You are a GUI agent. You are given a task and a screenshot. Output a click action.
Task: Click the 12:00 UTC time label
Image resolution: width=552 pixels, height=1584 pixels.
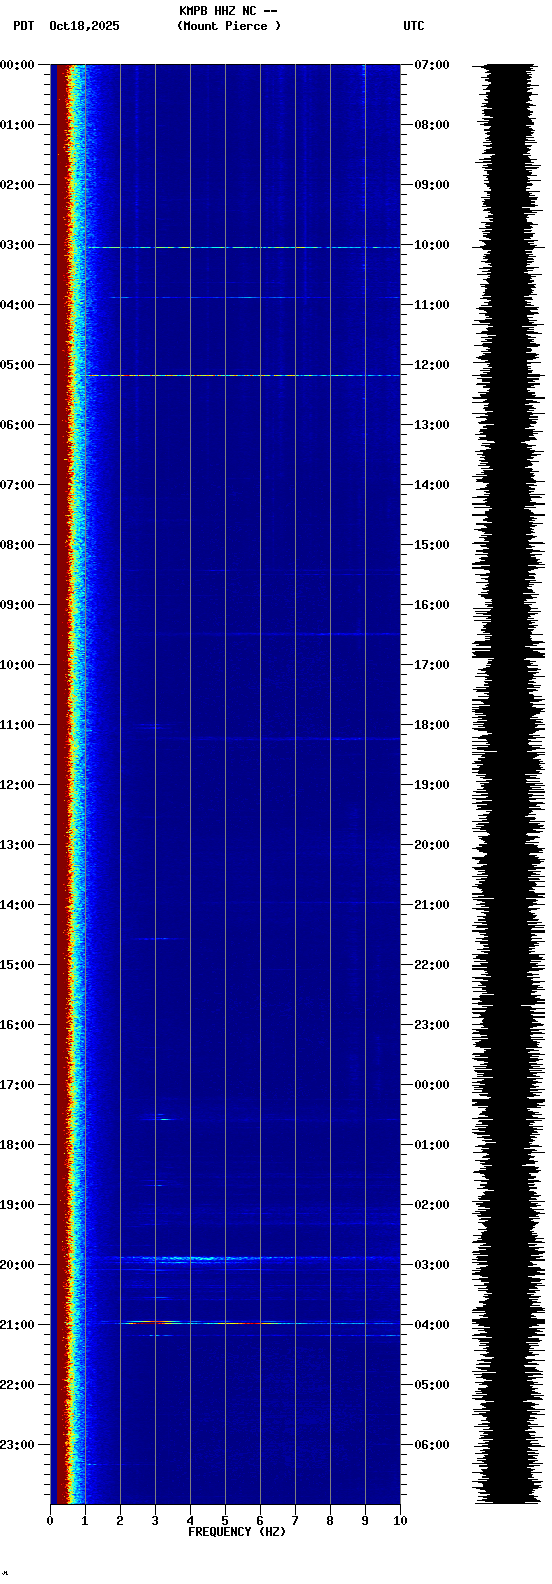click(x=432, y=365)
